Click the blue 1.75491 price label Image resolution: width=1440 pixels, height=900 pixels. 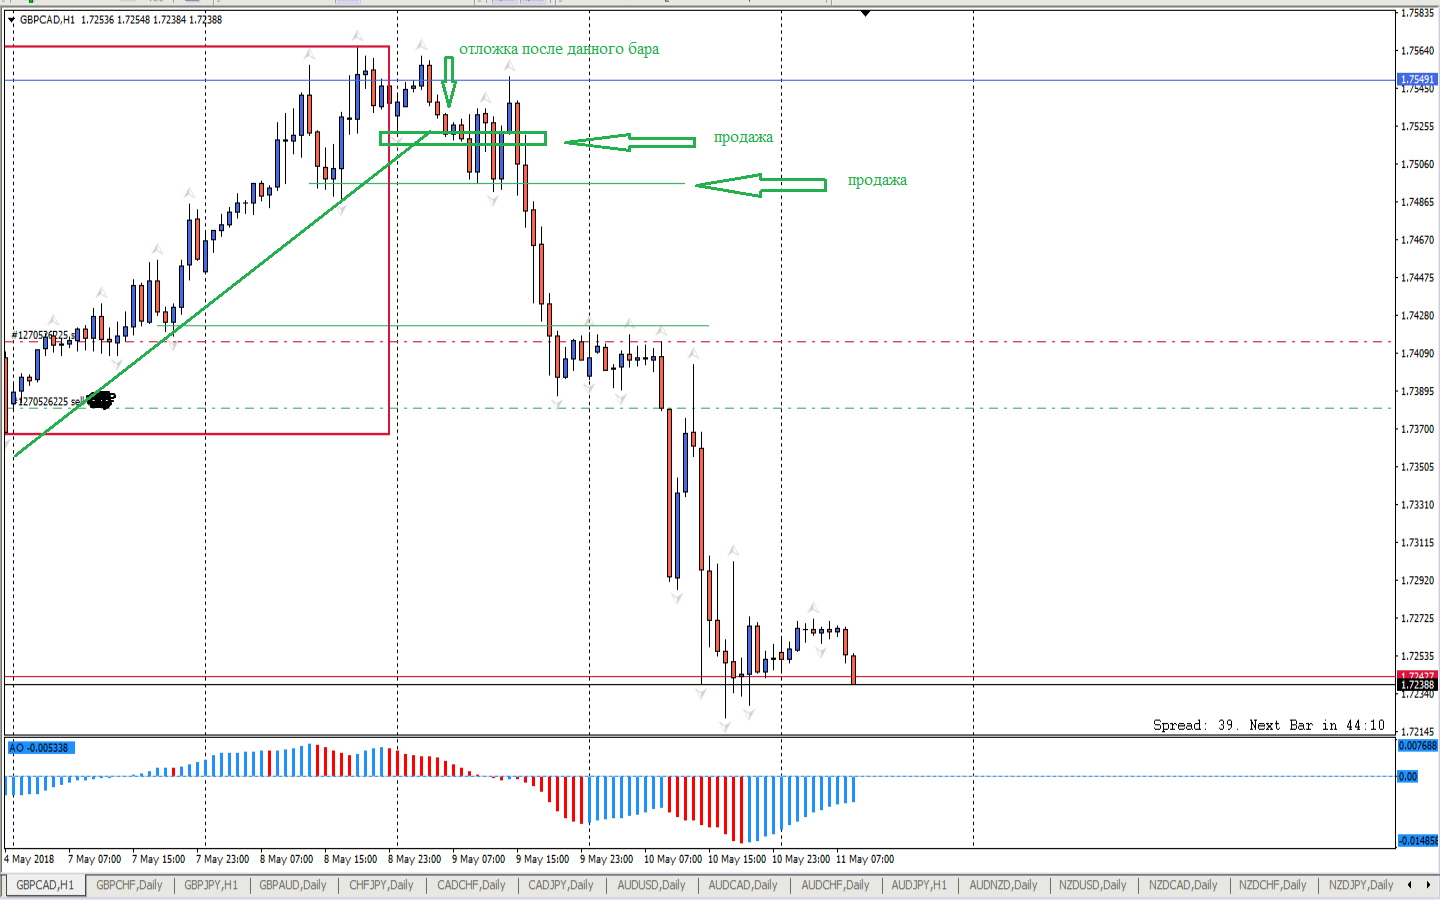[x=1417, y=80]
